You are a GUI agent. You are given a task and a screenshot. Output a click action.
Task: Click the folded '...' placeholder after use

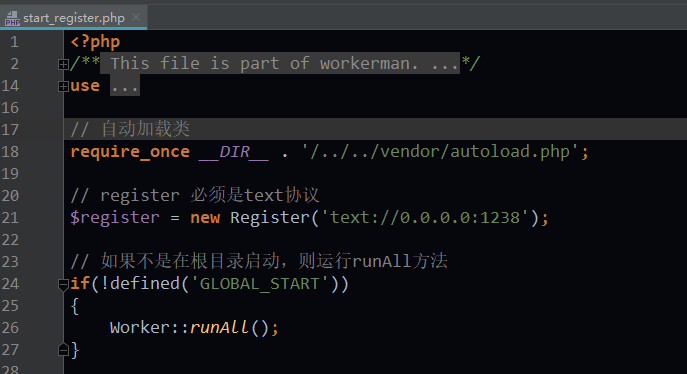point(124,85)
